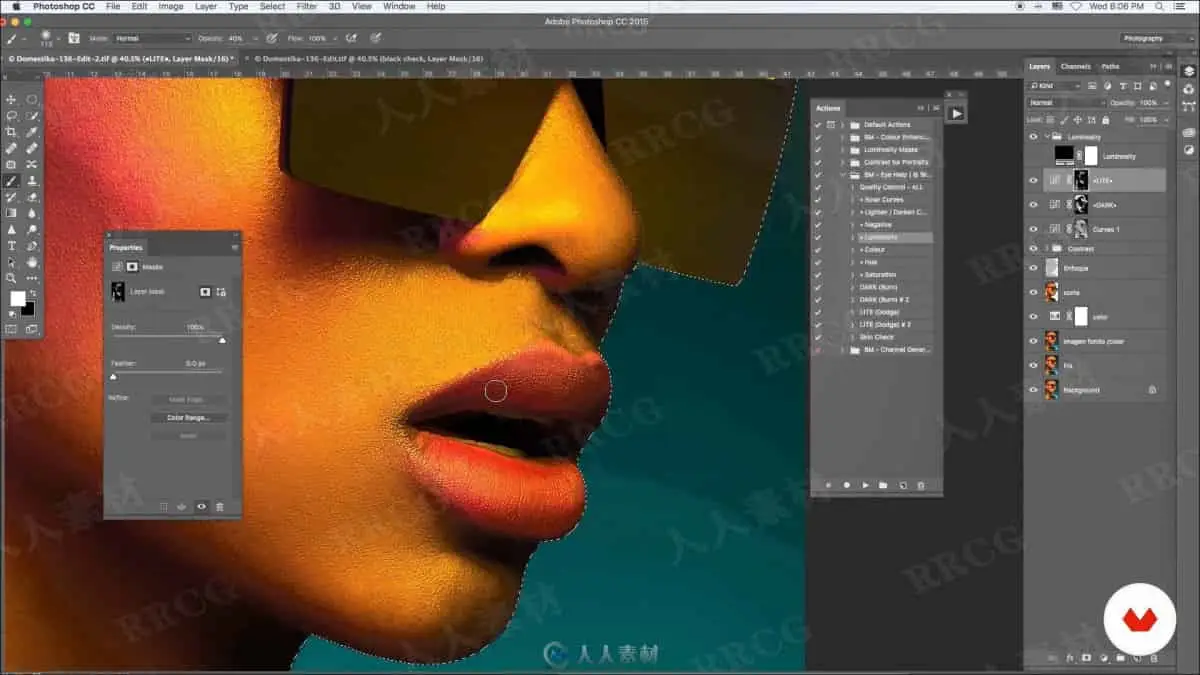
Task: Collapse the Luminosity layer group
Action: tap(1047, 137)
